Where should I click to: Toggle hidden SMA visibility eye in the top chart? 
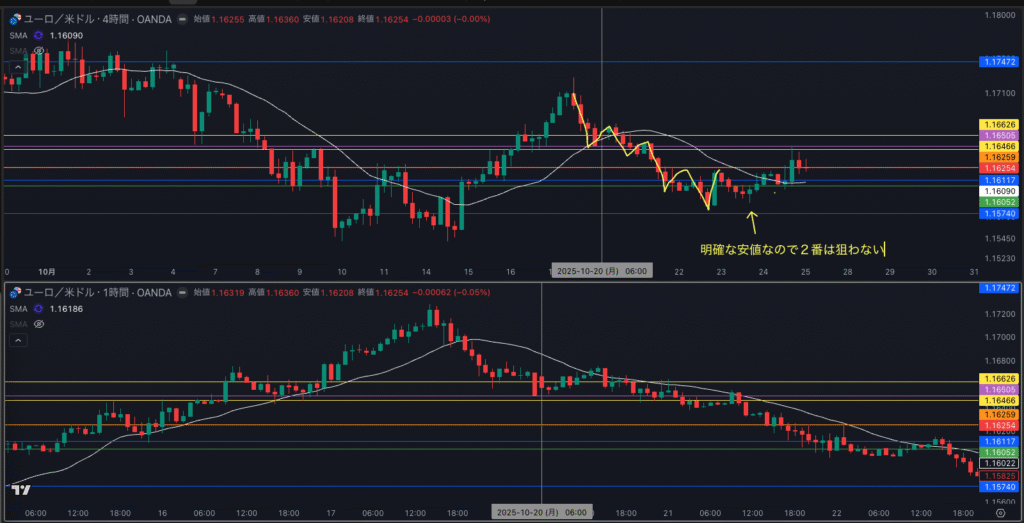[39, 50]
